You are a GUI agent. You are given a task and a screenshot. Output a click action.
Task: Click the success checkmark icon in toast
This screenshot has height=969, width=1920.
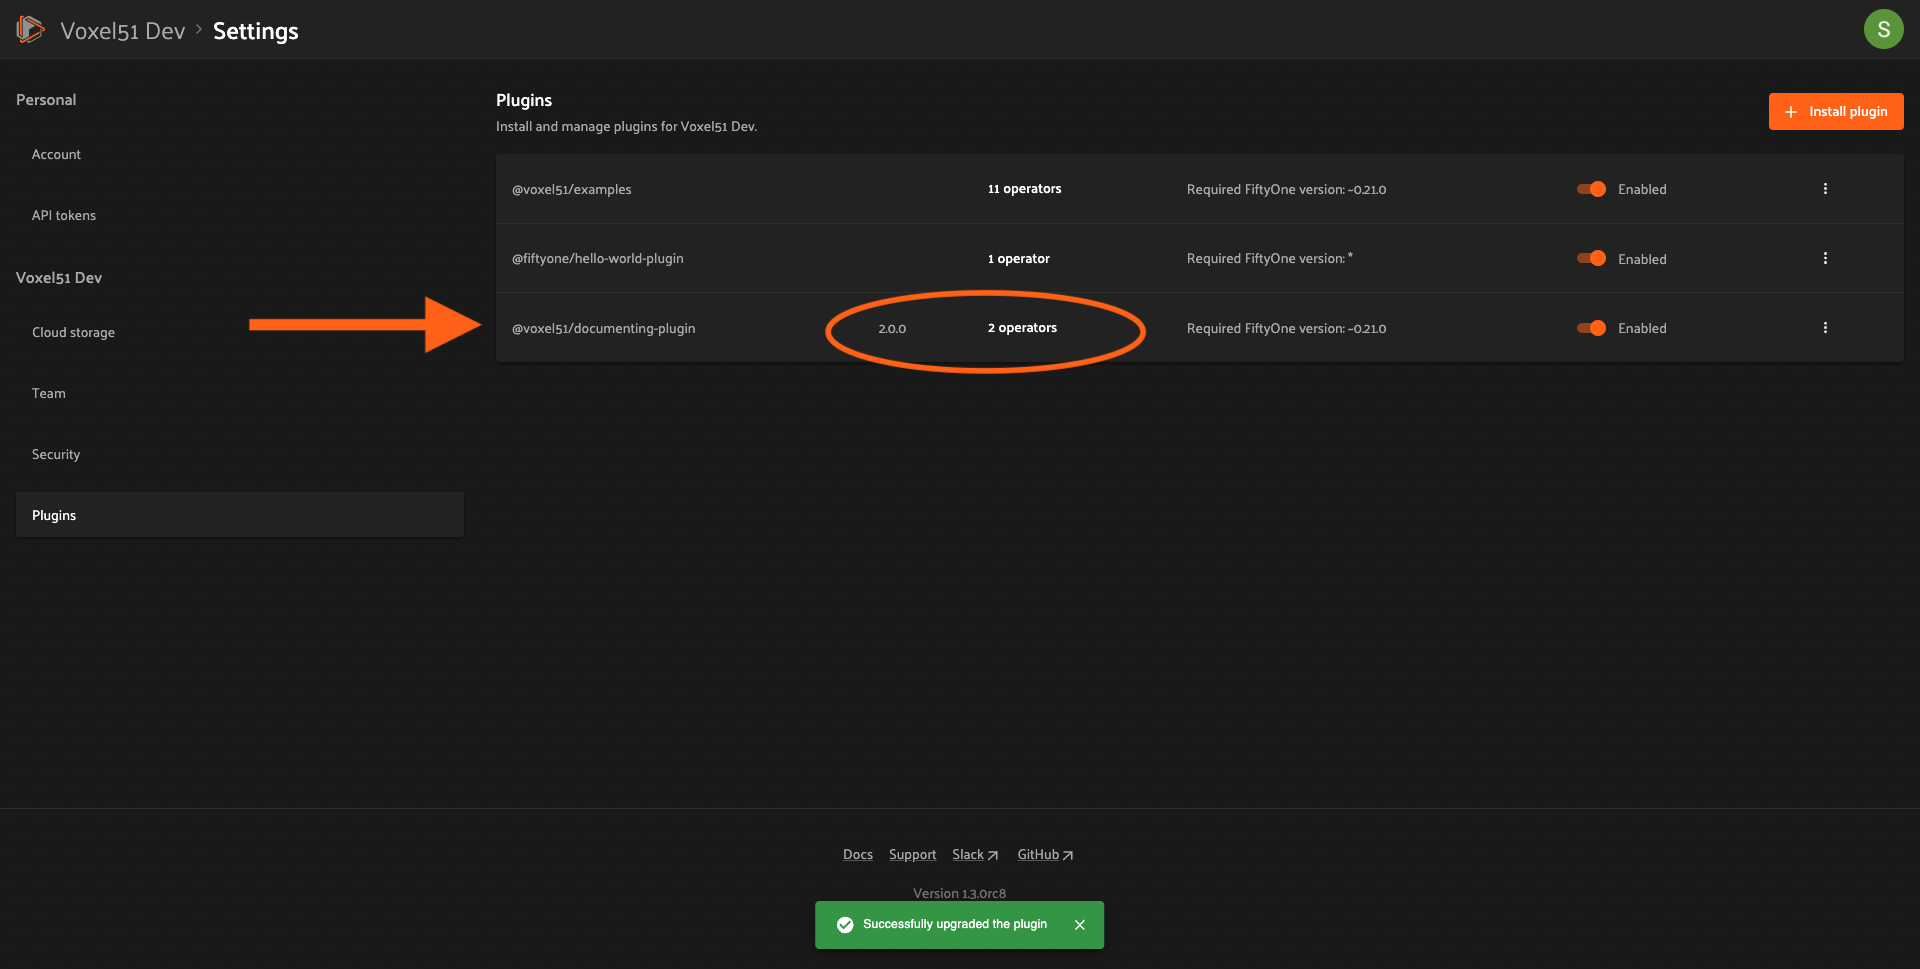tap(845, 925)
